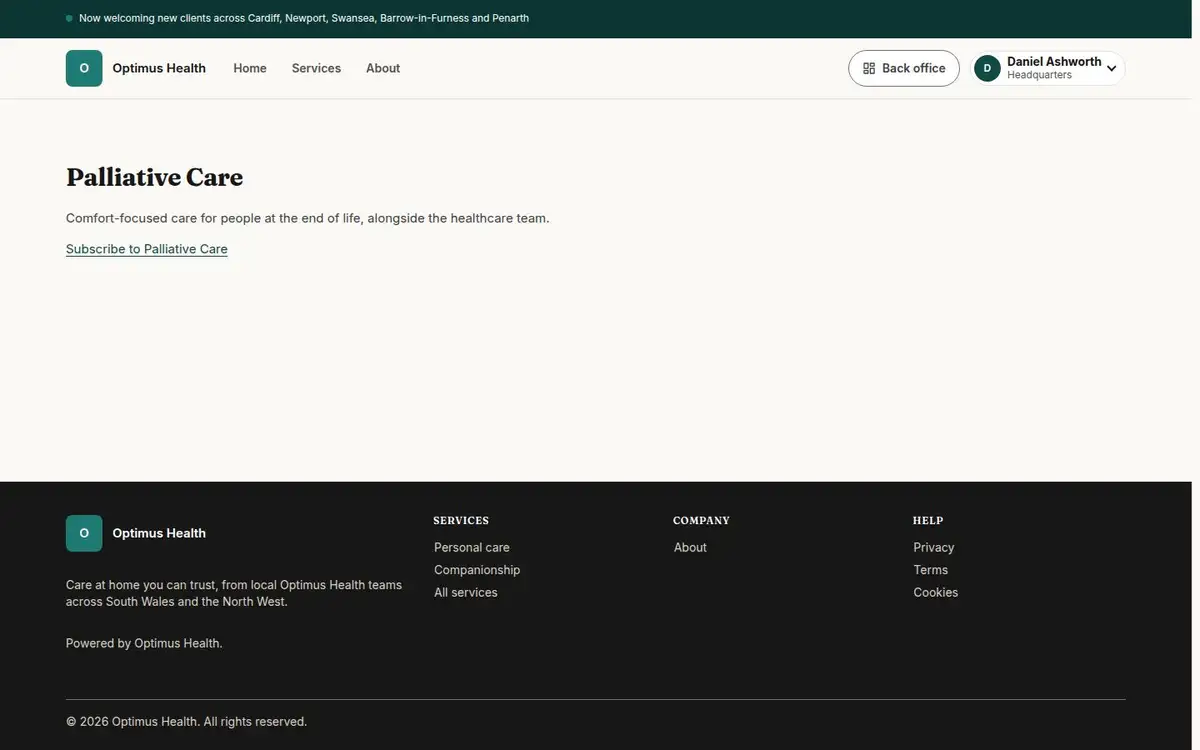Click the Back office grid icon
This screenshot has height=750, width=1200.
[x=869, y=68]
